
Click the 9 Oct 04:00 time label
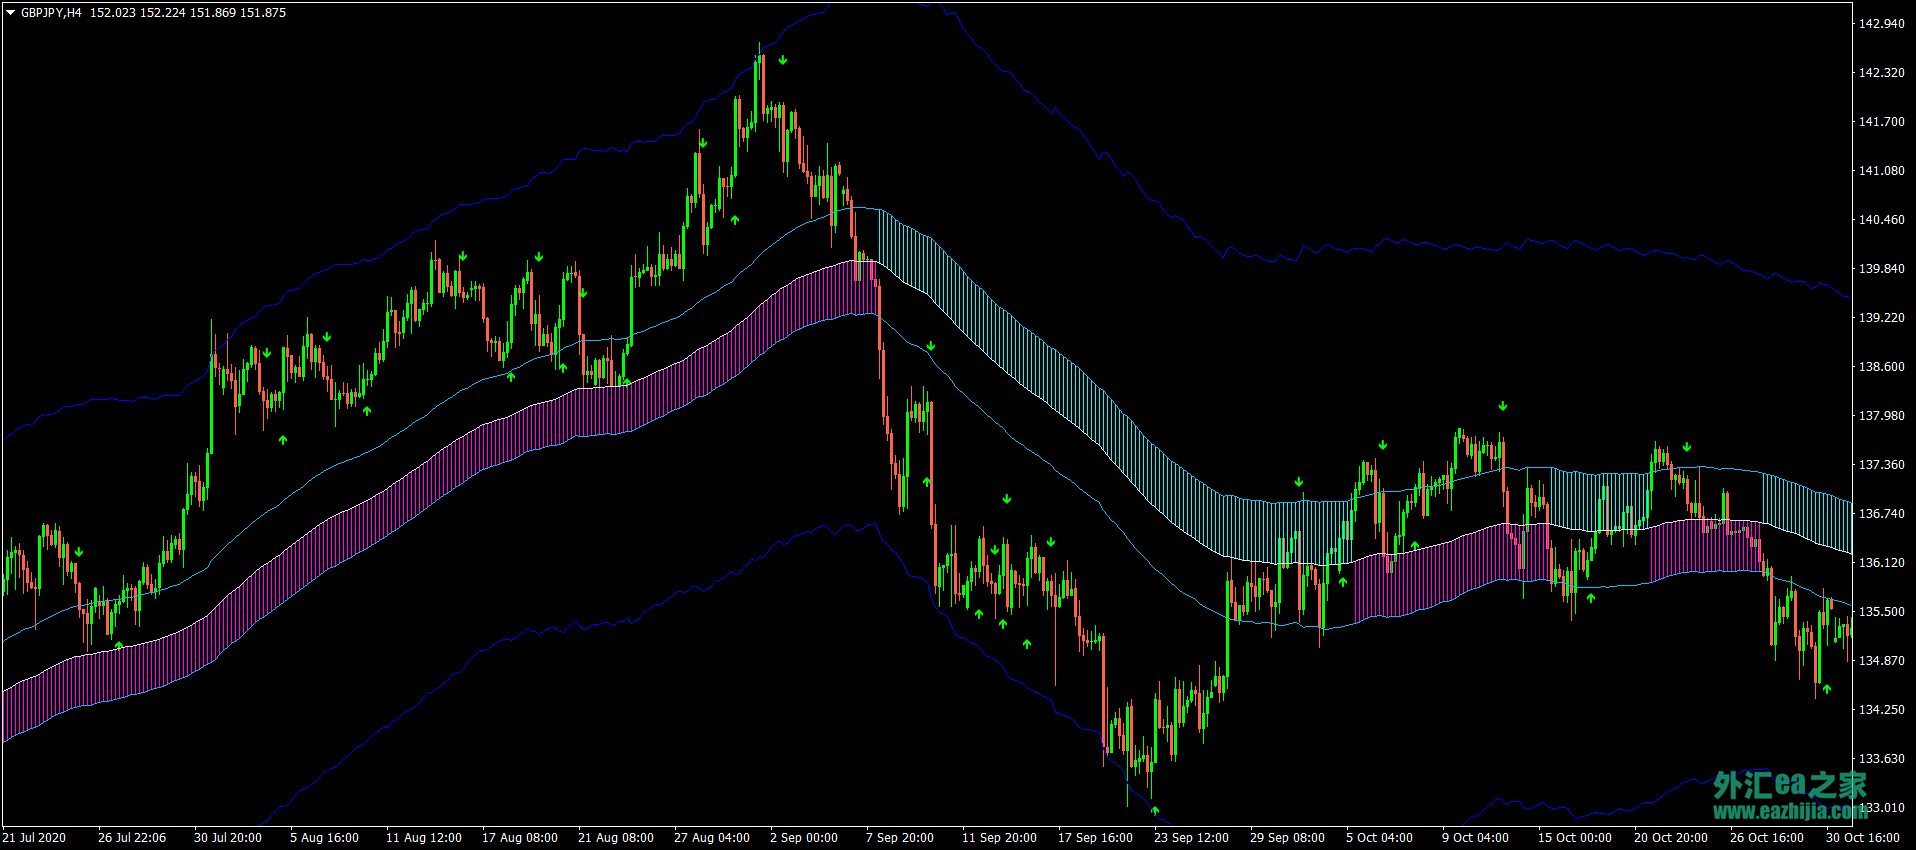coord(1476,838)
